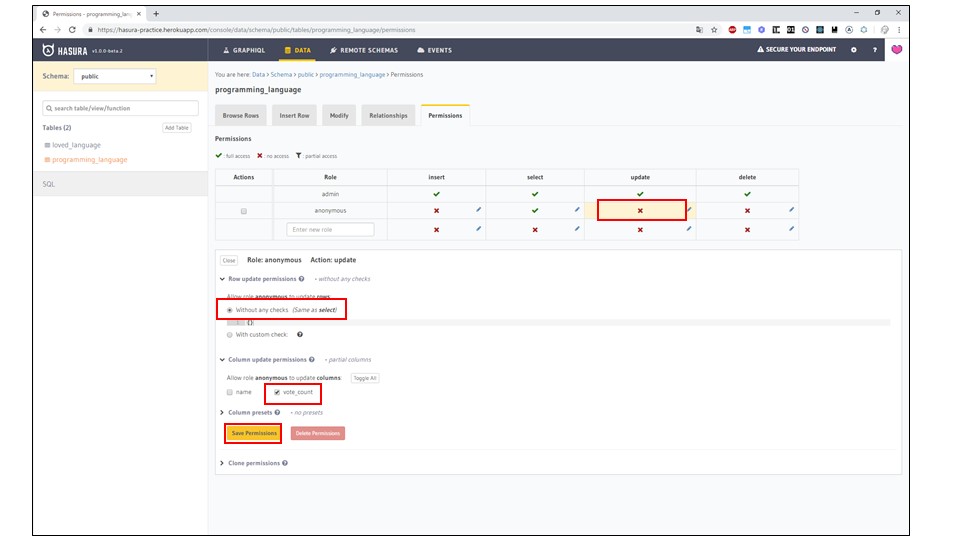
Task: Select the With custom check radio option
Action: tap(230, 335)
